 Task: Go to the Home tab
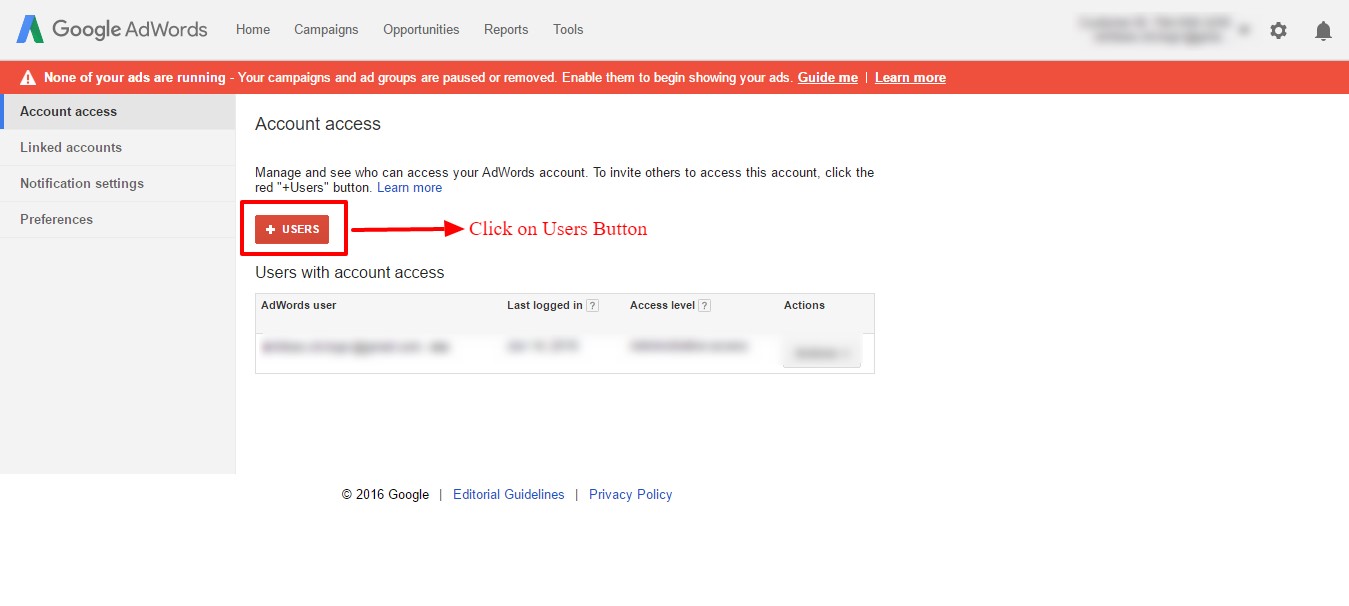pos(253,30)
